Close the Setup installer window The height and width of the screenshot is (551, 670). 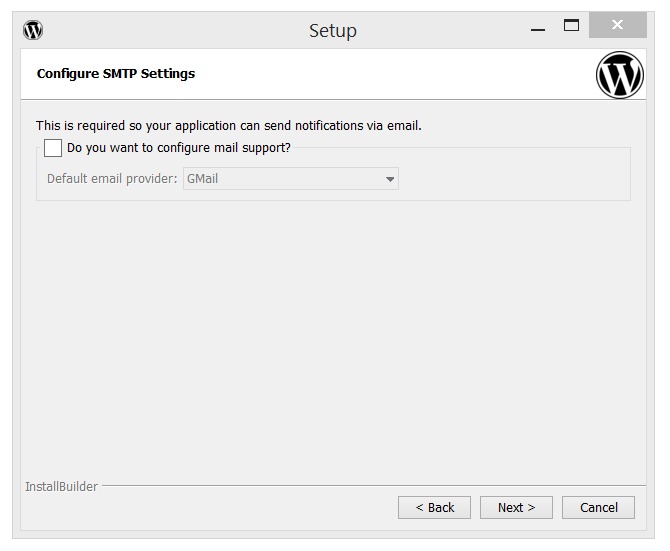(617, 26)
